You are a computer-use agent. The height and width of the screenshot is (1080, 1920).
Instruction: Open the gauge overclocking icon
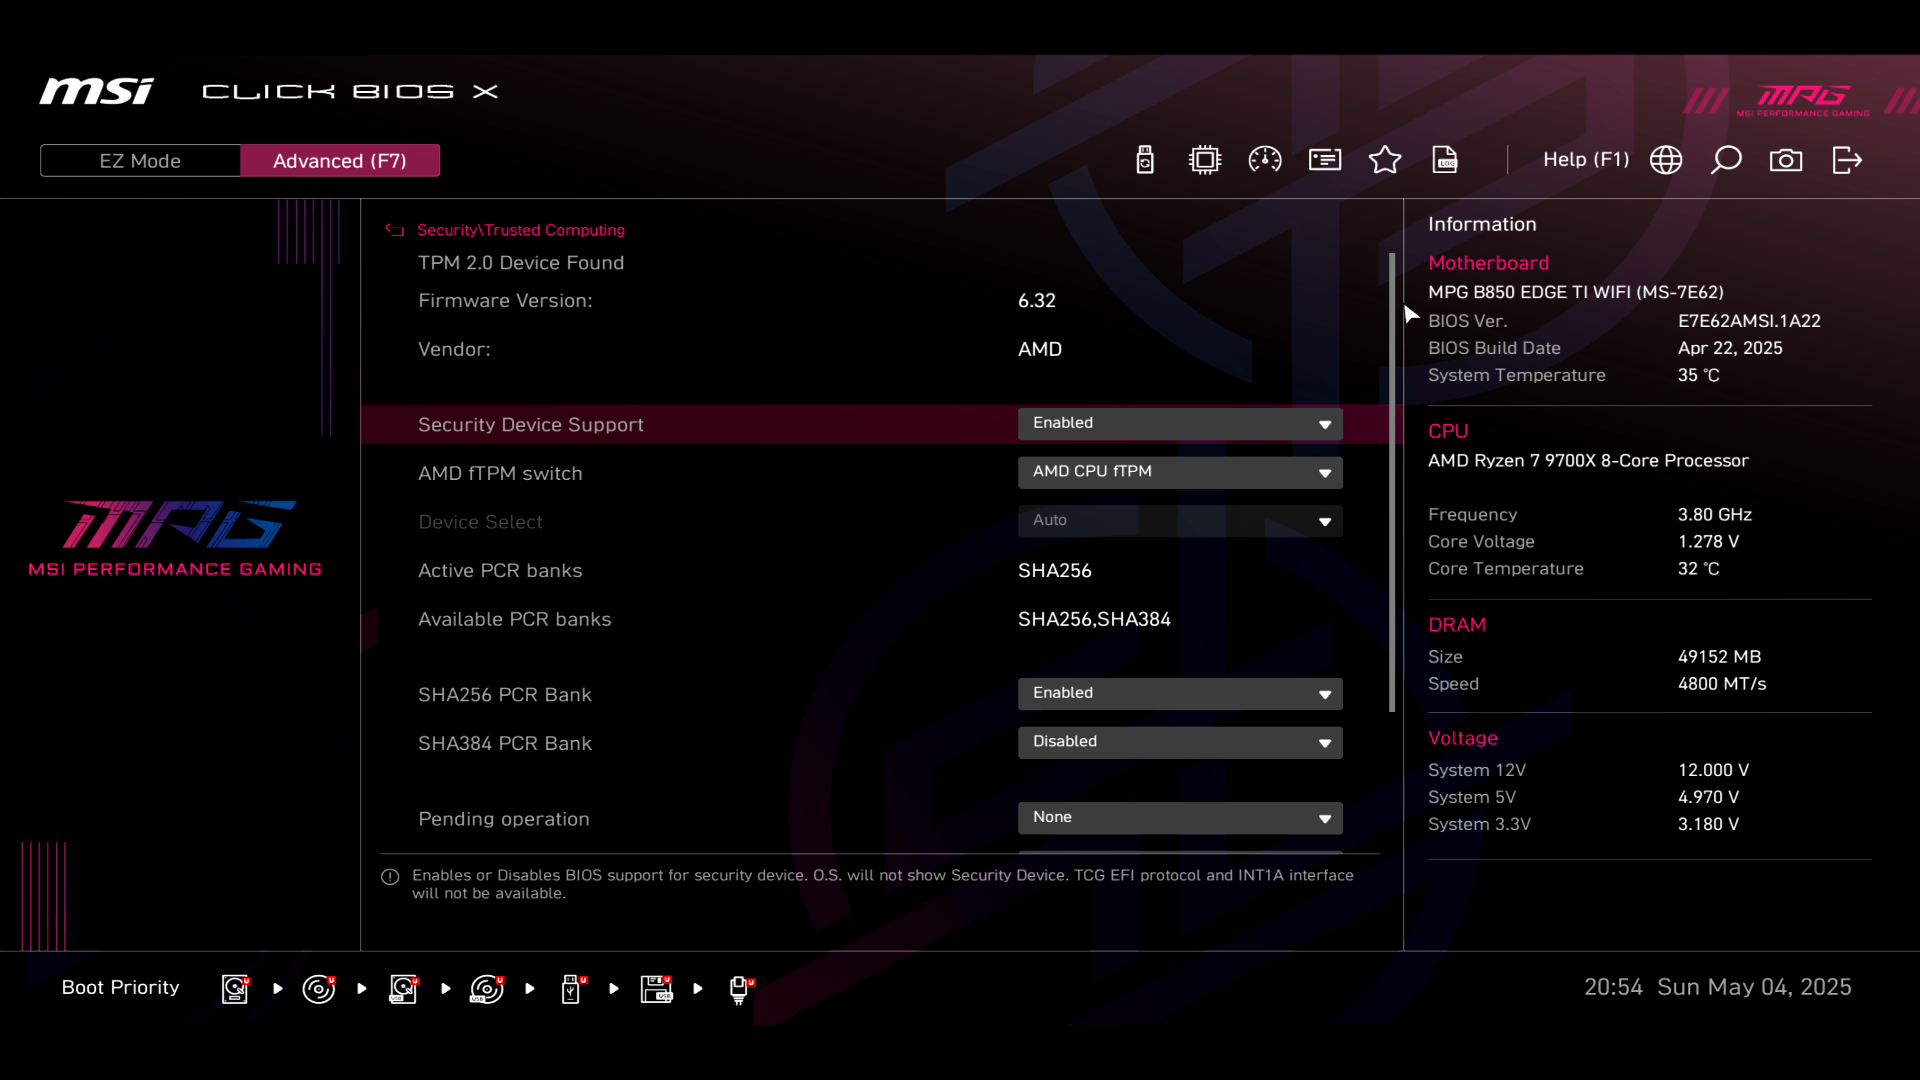pyautogui.click(x=1265, y=160)
